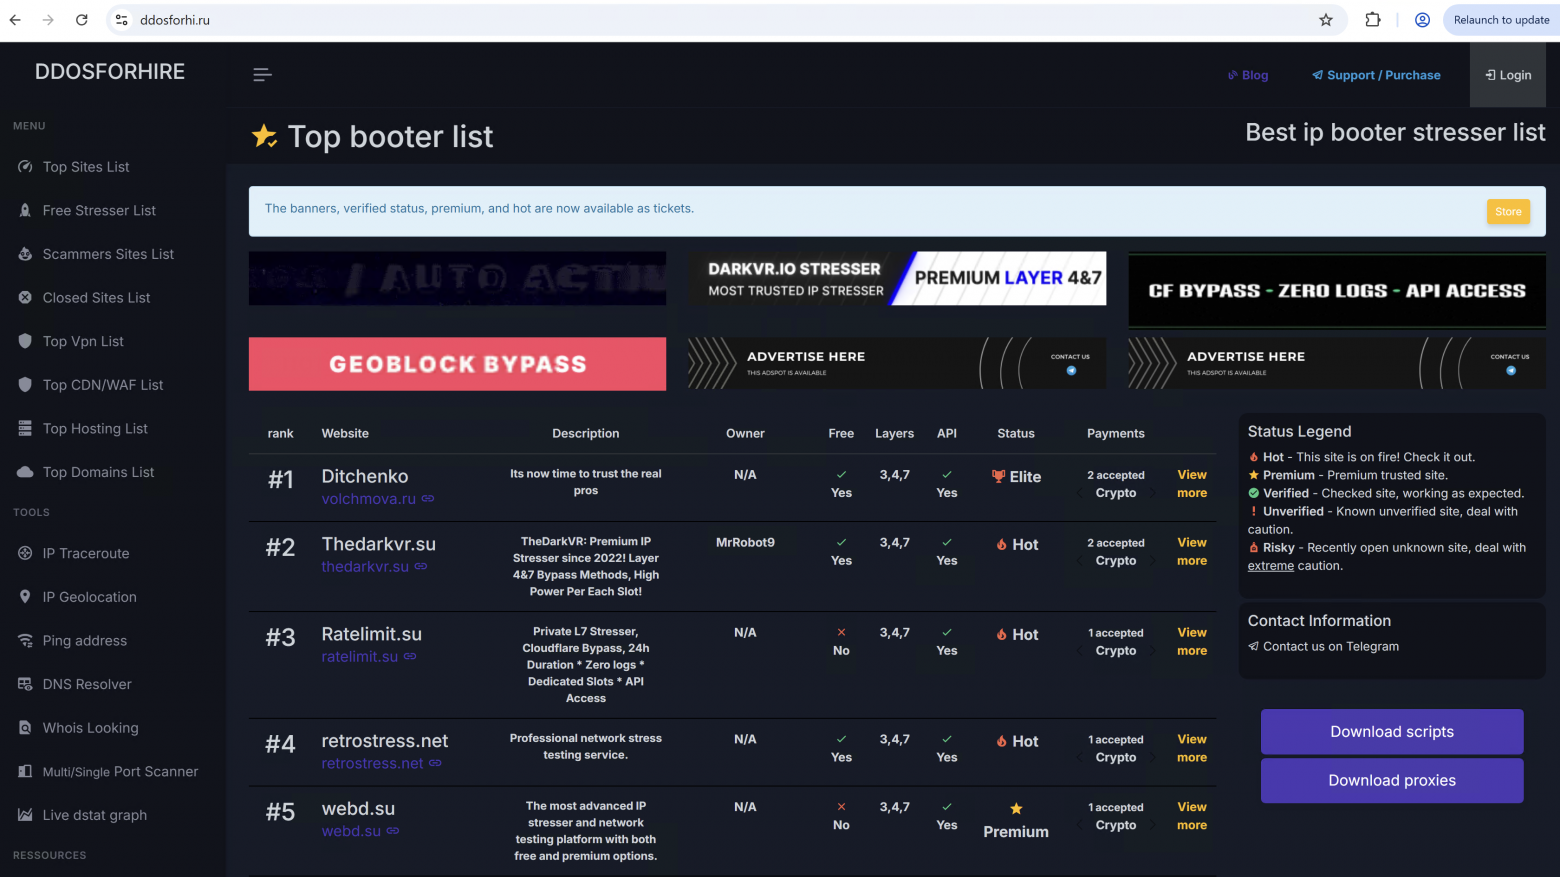The width and height of the screenshot is (1560, 877).
Task: Open the browser extensions puzzle icon
Action: point(1373,20)
